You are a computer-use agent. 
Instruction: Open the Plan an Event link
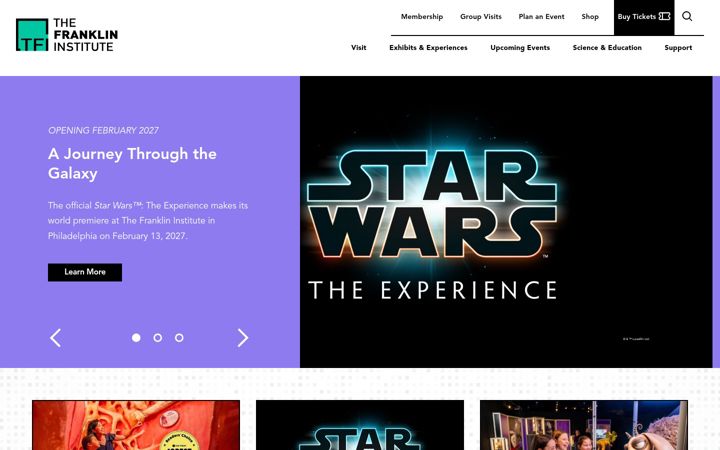(x=541, y=17)
